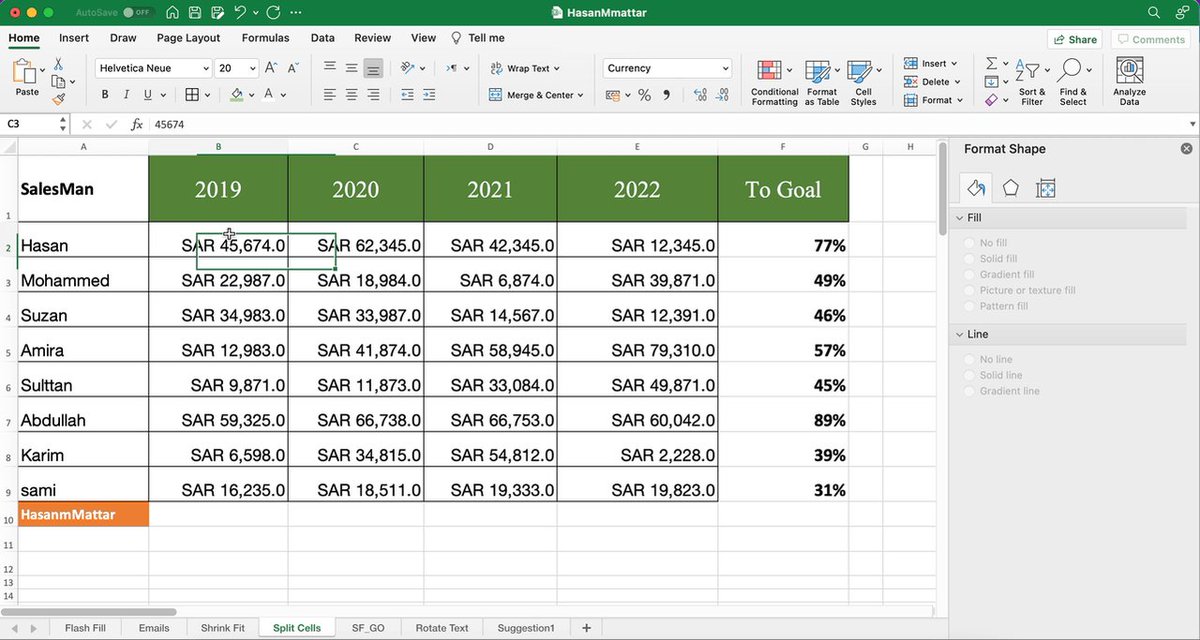This screenshot has height=640, width=1200.
Task: Open Fill & Line tab in Format Shape
Action: coord(977,188)
